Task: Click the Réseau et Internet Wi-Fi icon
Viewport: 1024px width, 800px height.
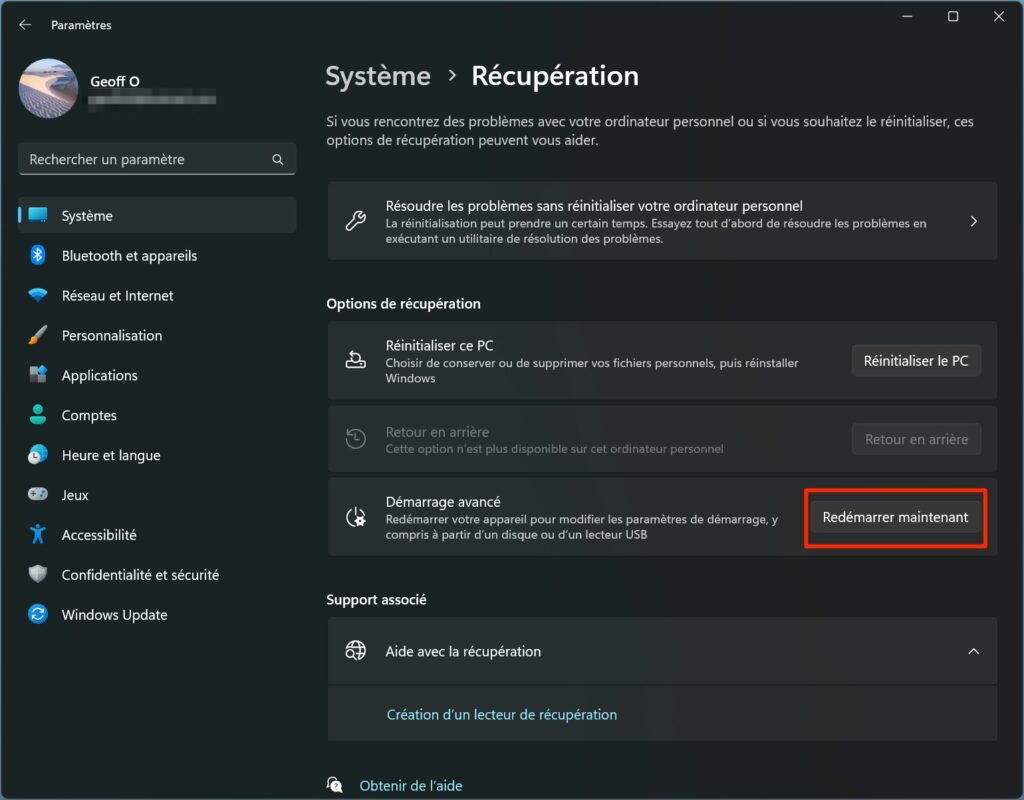Action: 38,296
